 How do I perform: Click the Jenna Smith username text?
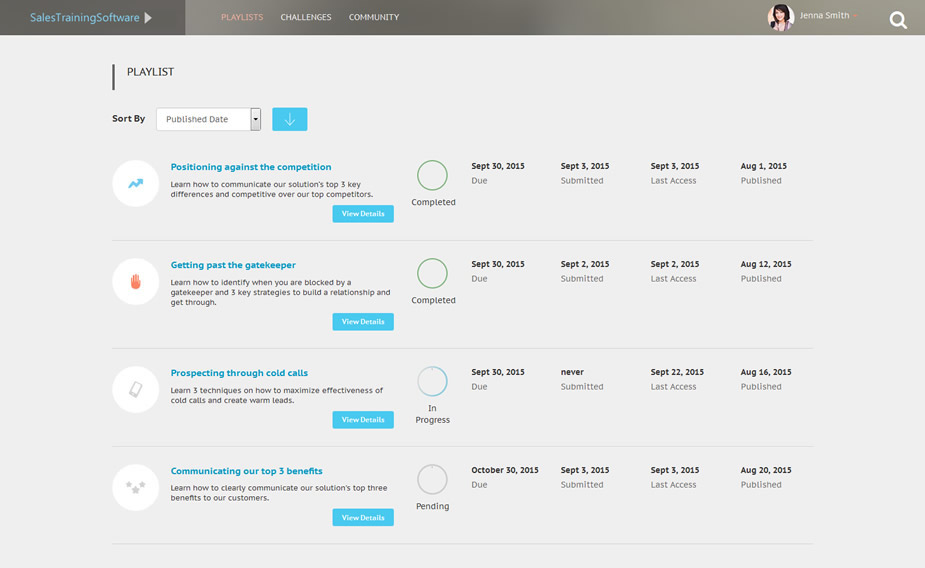pos(824,15)
